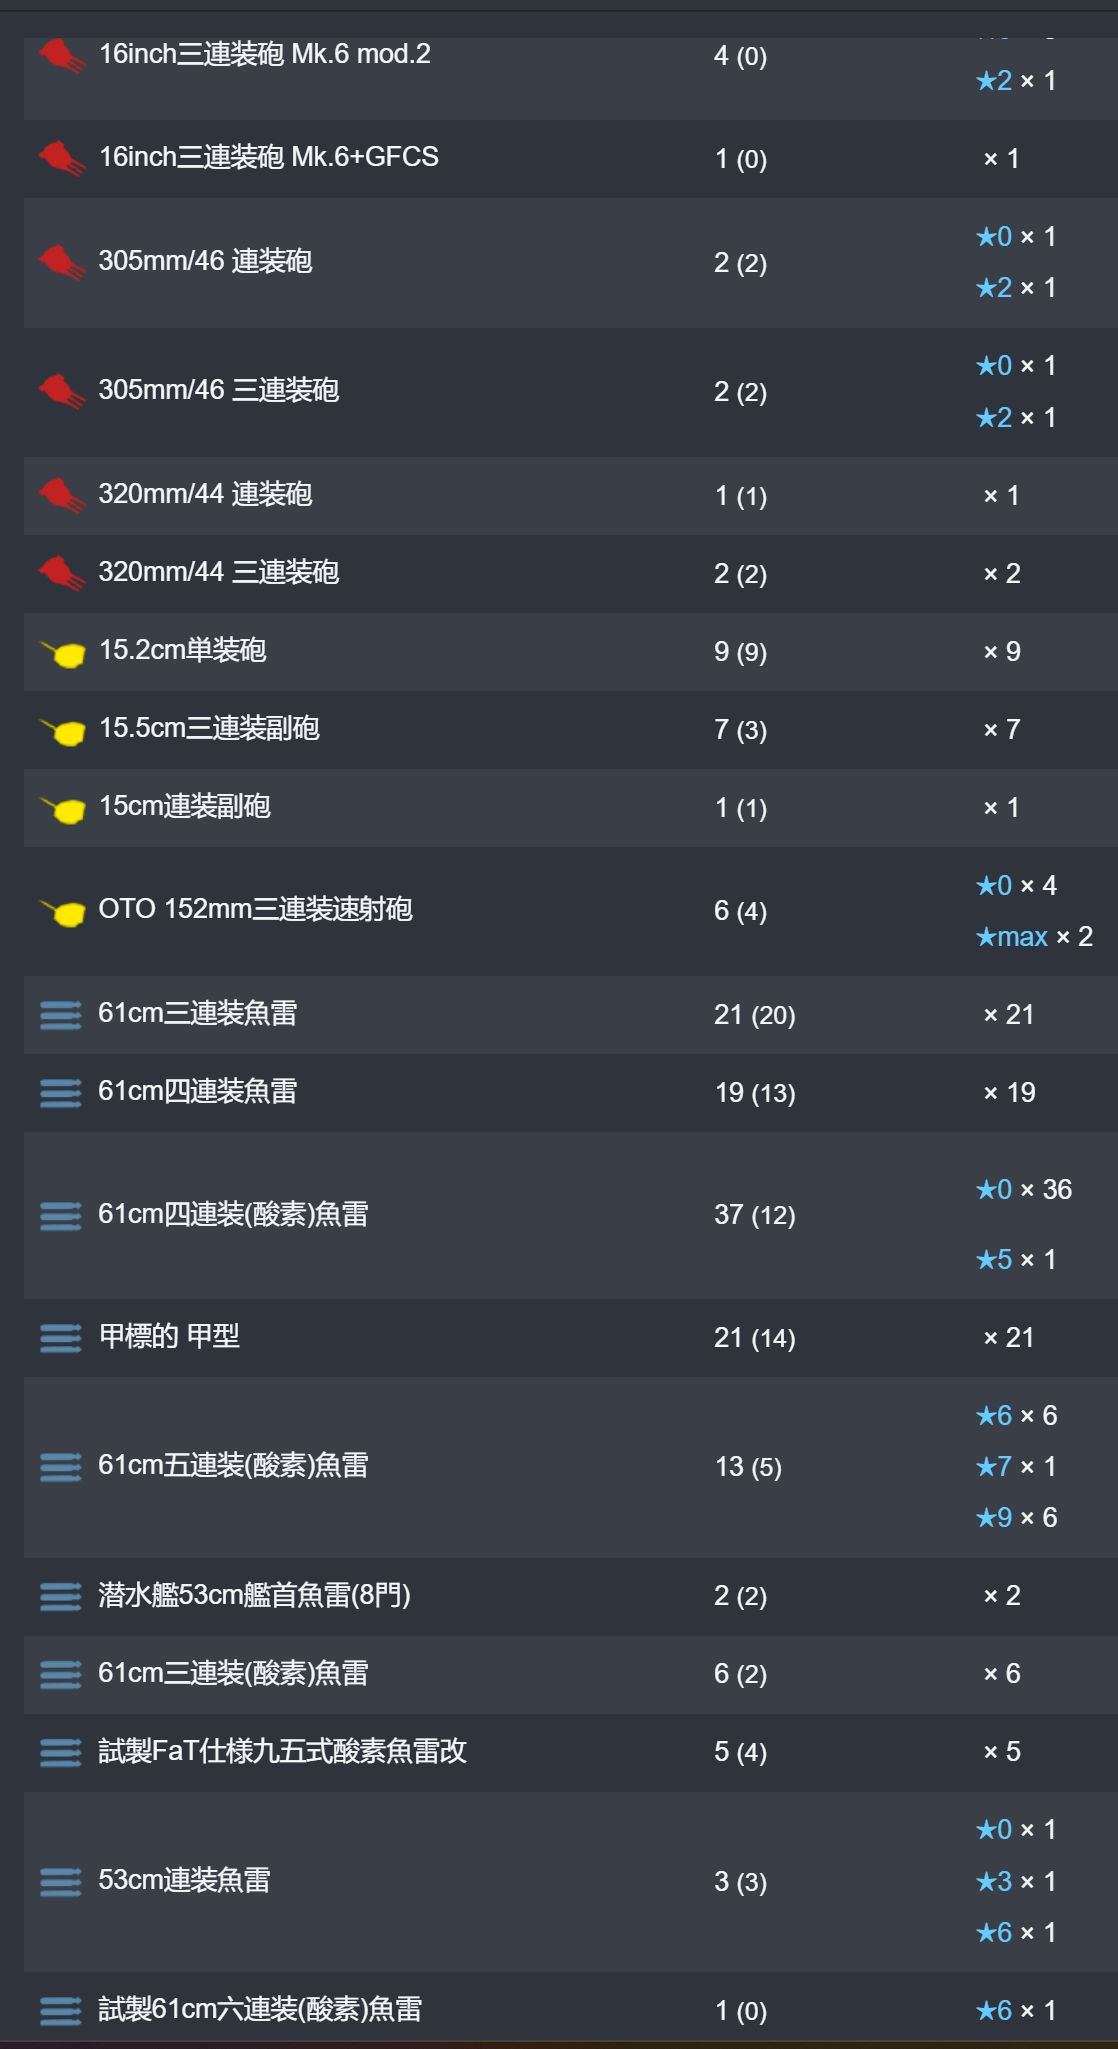This screenshot has width=1118, height=2049.
Task: Click yellow secondary gun icon for 15.2cm単装砲
Action: click(x=62, y=654)
